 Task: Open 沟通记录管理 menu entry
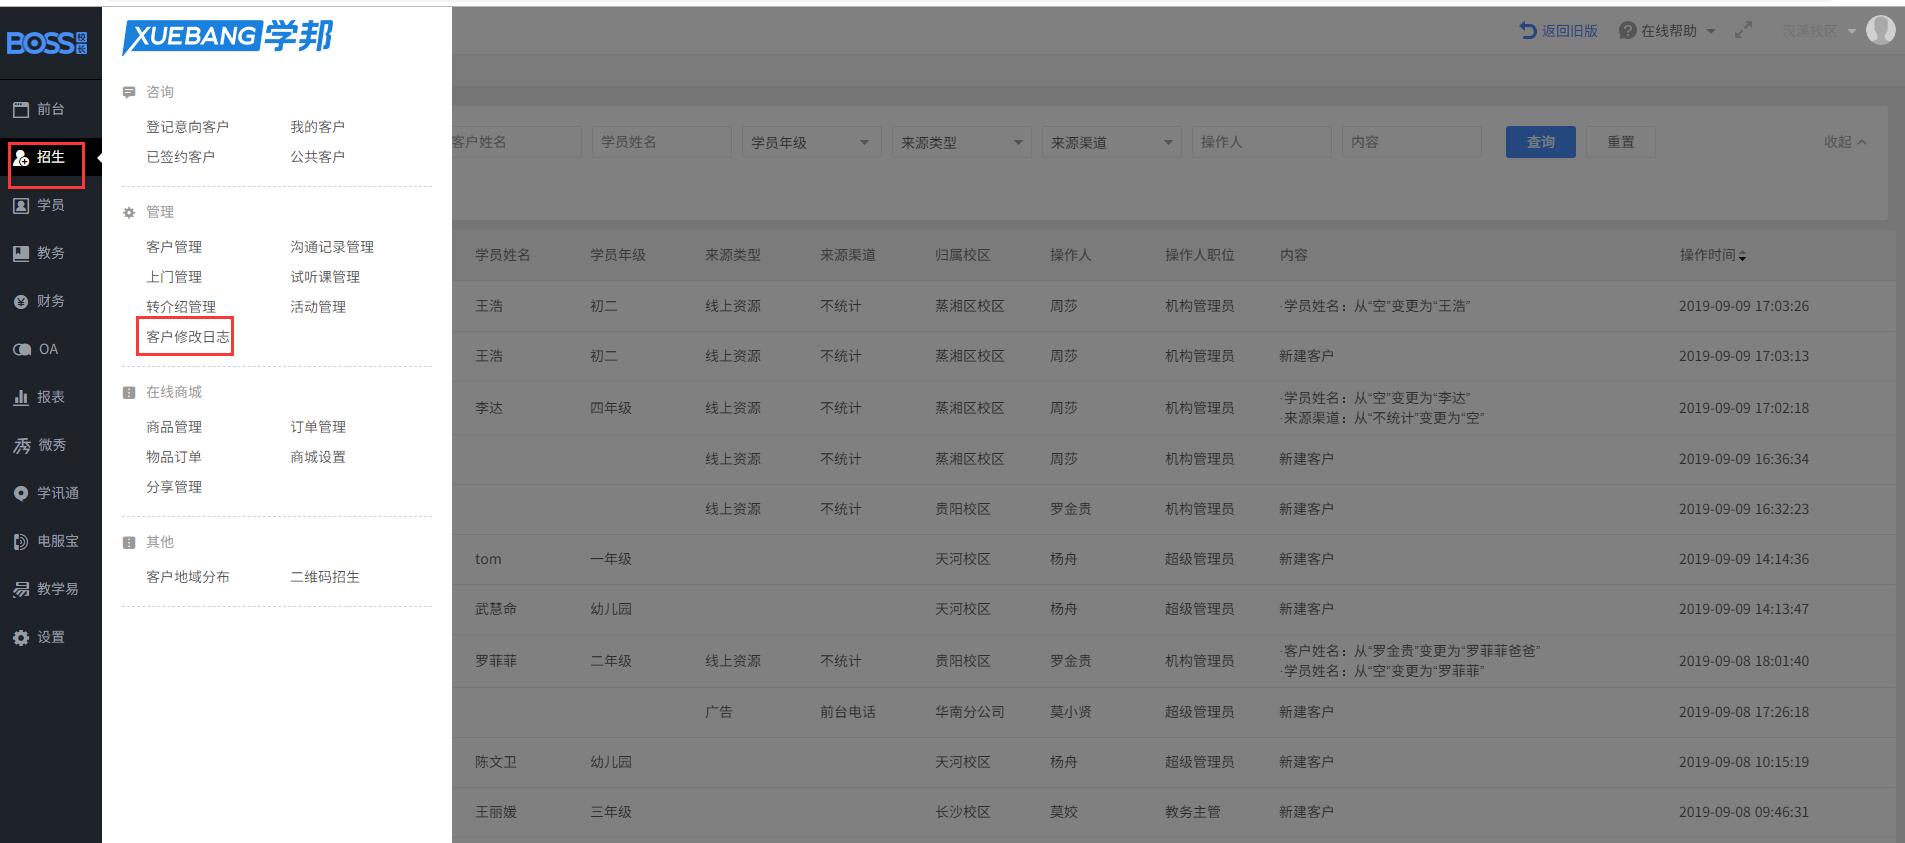332,247
